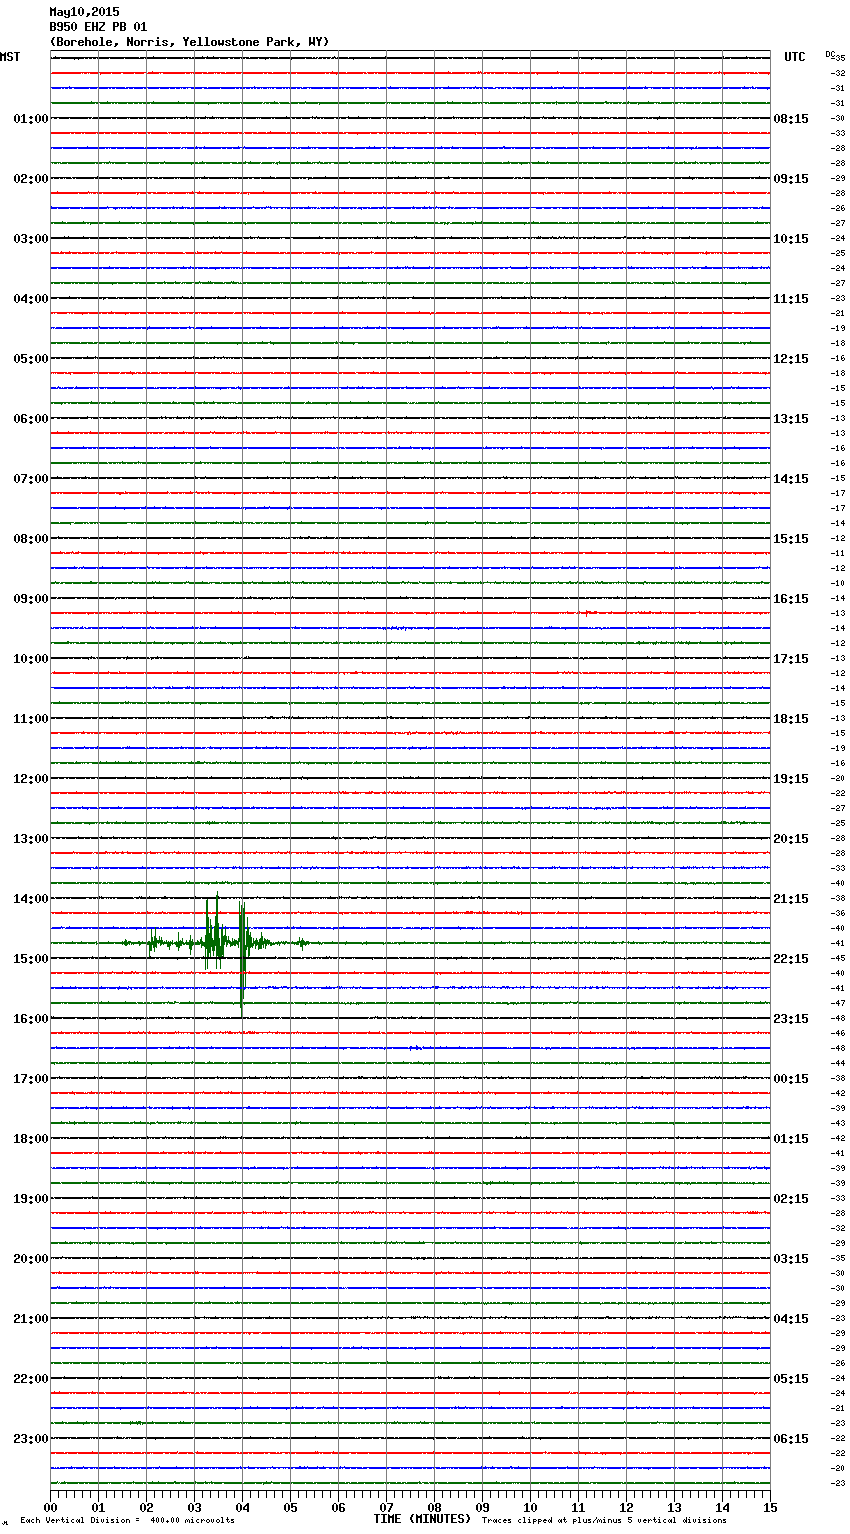
Task: Click the 13 minute tick label
Action: click(674, 1507)
